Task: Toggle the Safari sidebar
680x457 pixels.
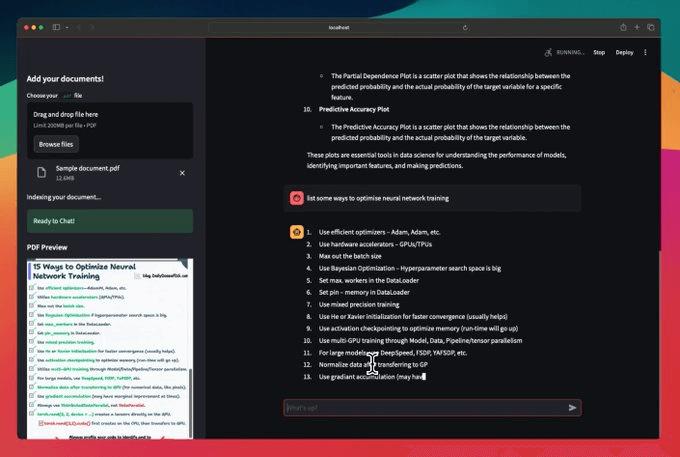Action: point(56,27)
